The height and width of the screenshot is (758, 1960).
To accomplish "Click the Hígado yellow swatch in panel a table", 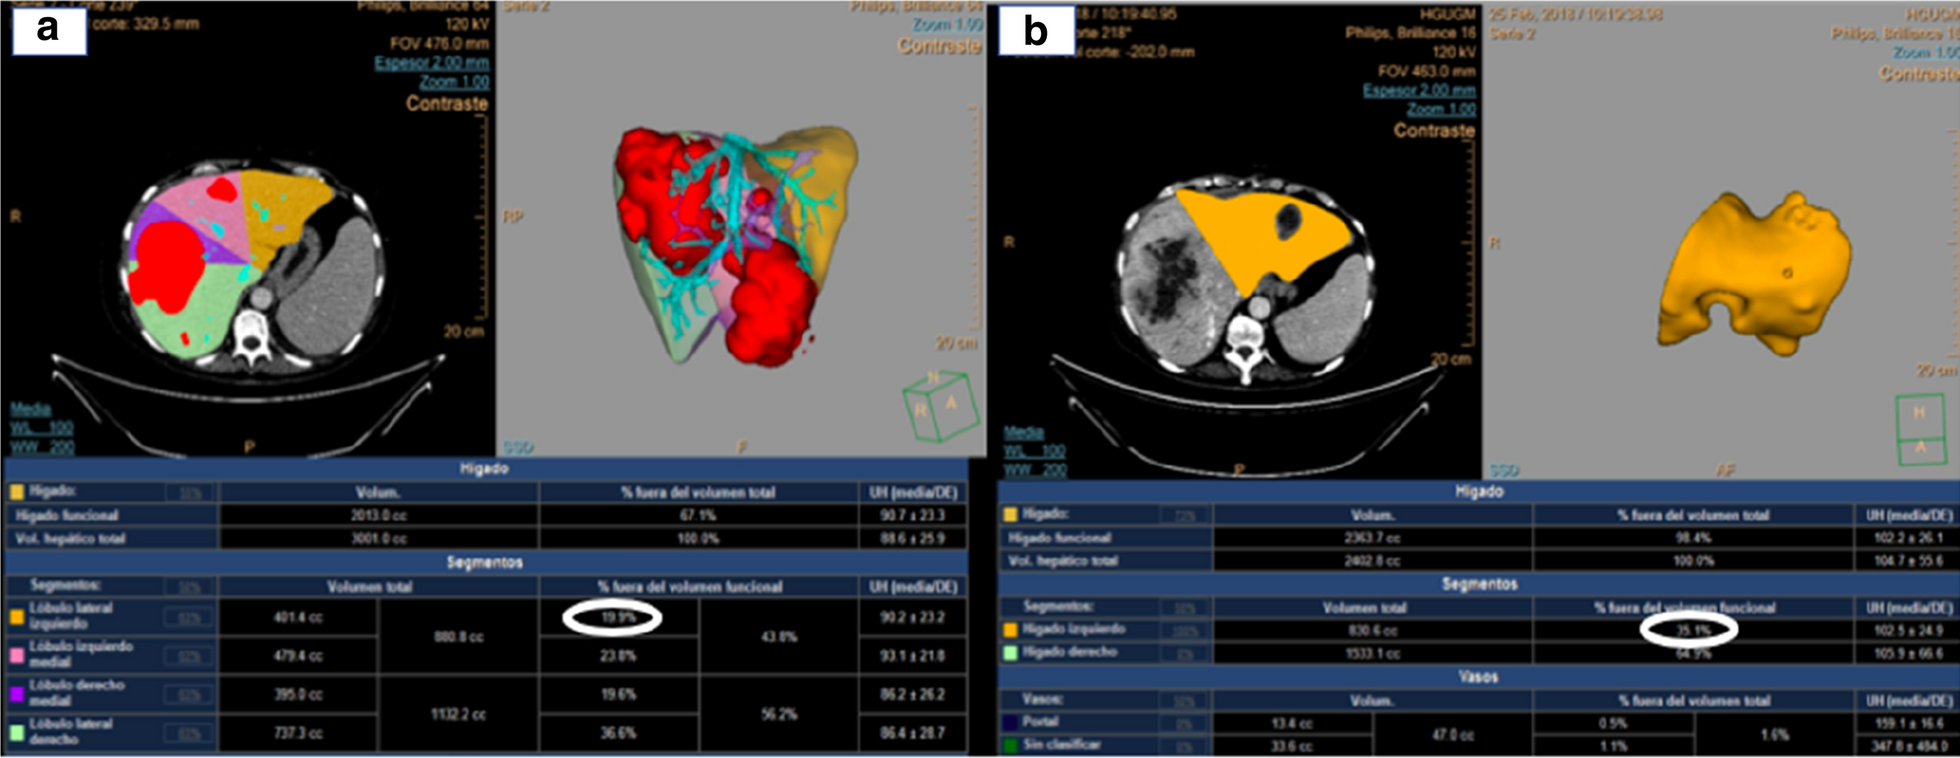I will (17, 492).
